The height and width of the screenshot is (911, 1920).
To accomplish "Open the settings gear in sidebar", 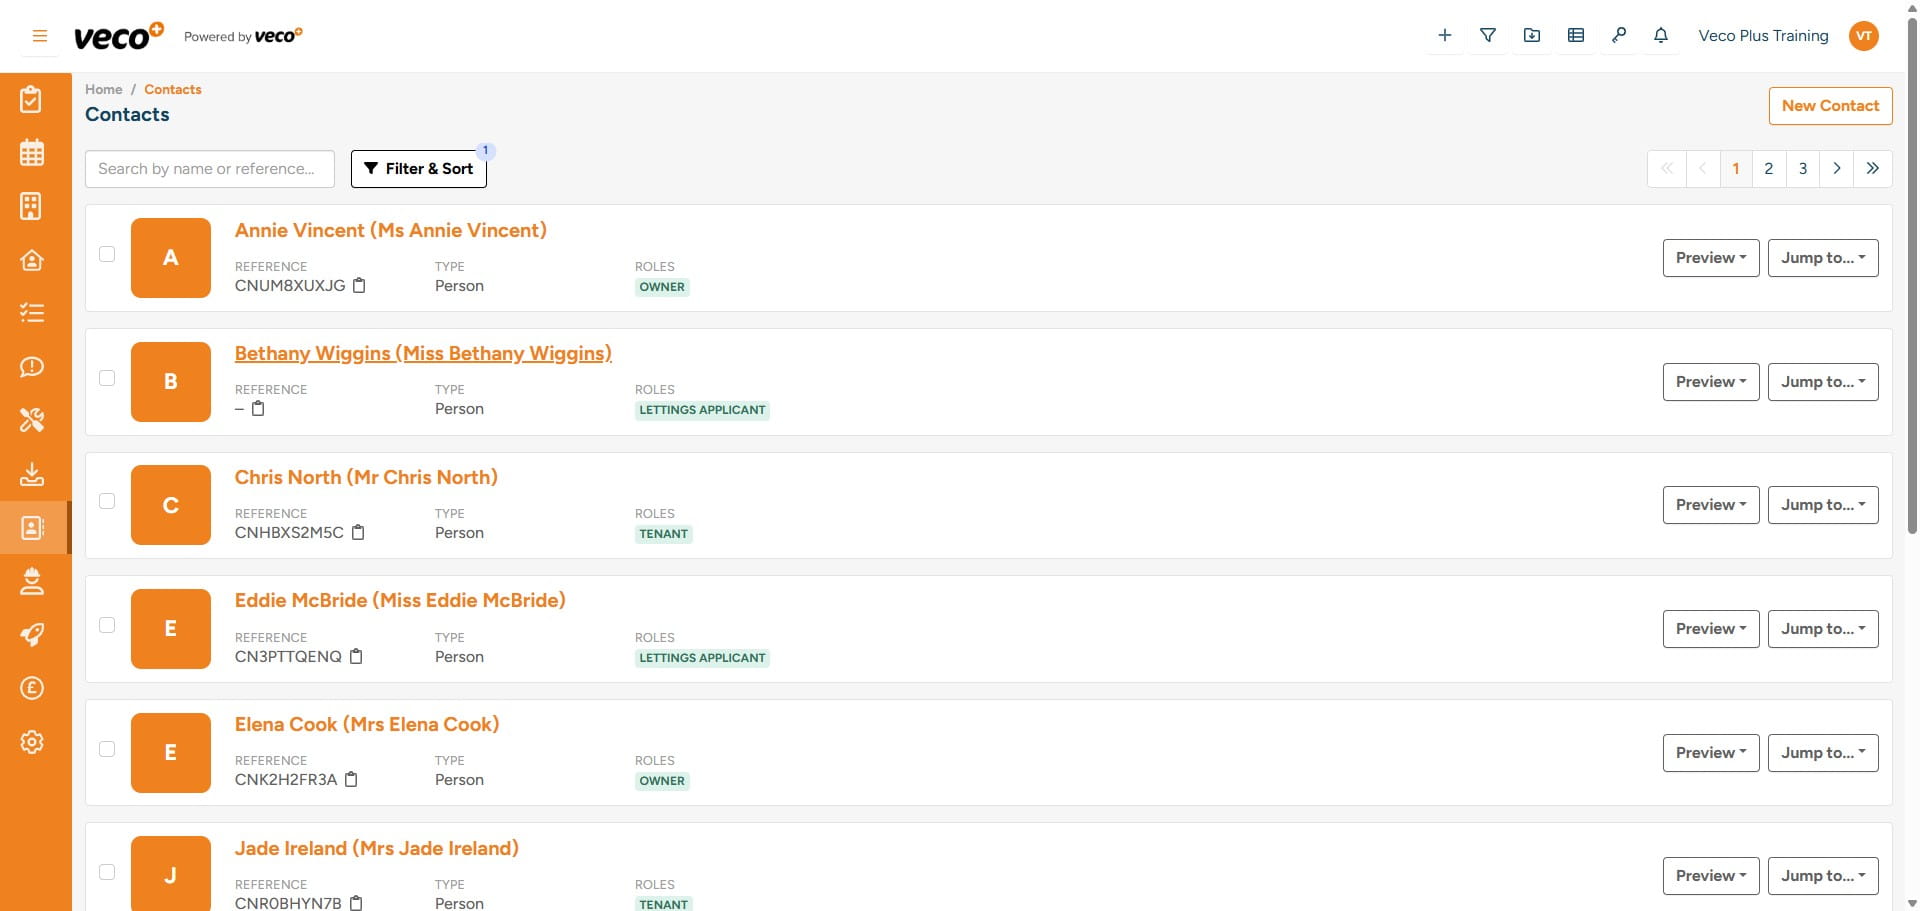I will click(x=32, y=742).
